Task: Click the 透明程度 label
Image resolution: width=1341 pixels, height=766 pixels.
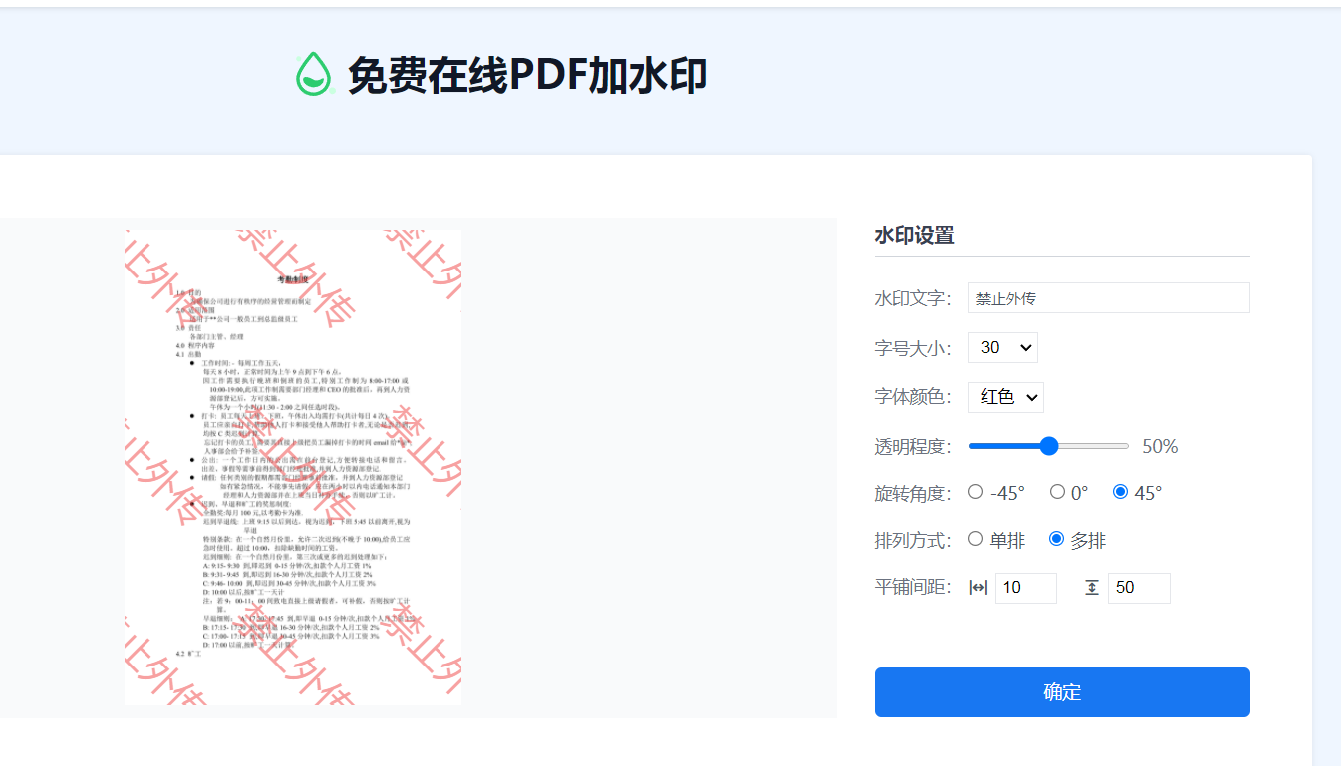Action: point(913,446)
